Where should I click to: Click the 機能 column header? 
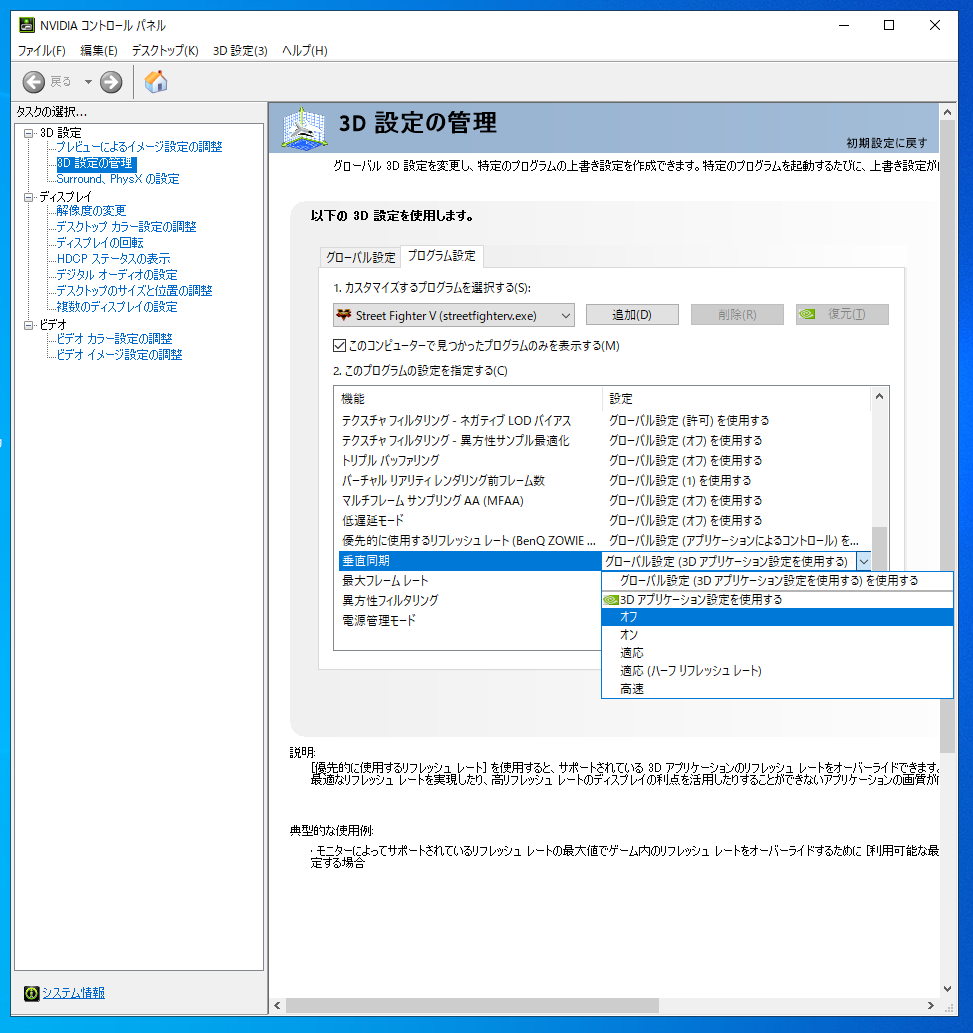tap(468, 399)
